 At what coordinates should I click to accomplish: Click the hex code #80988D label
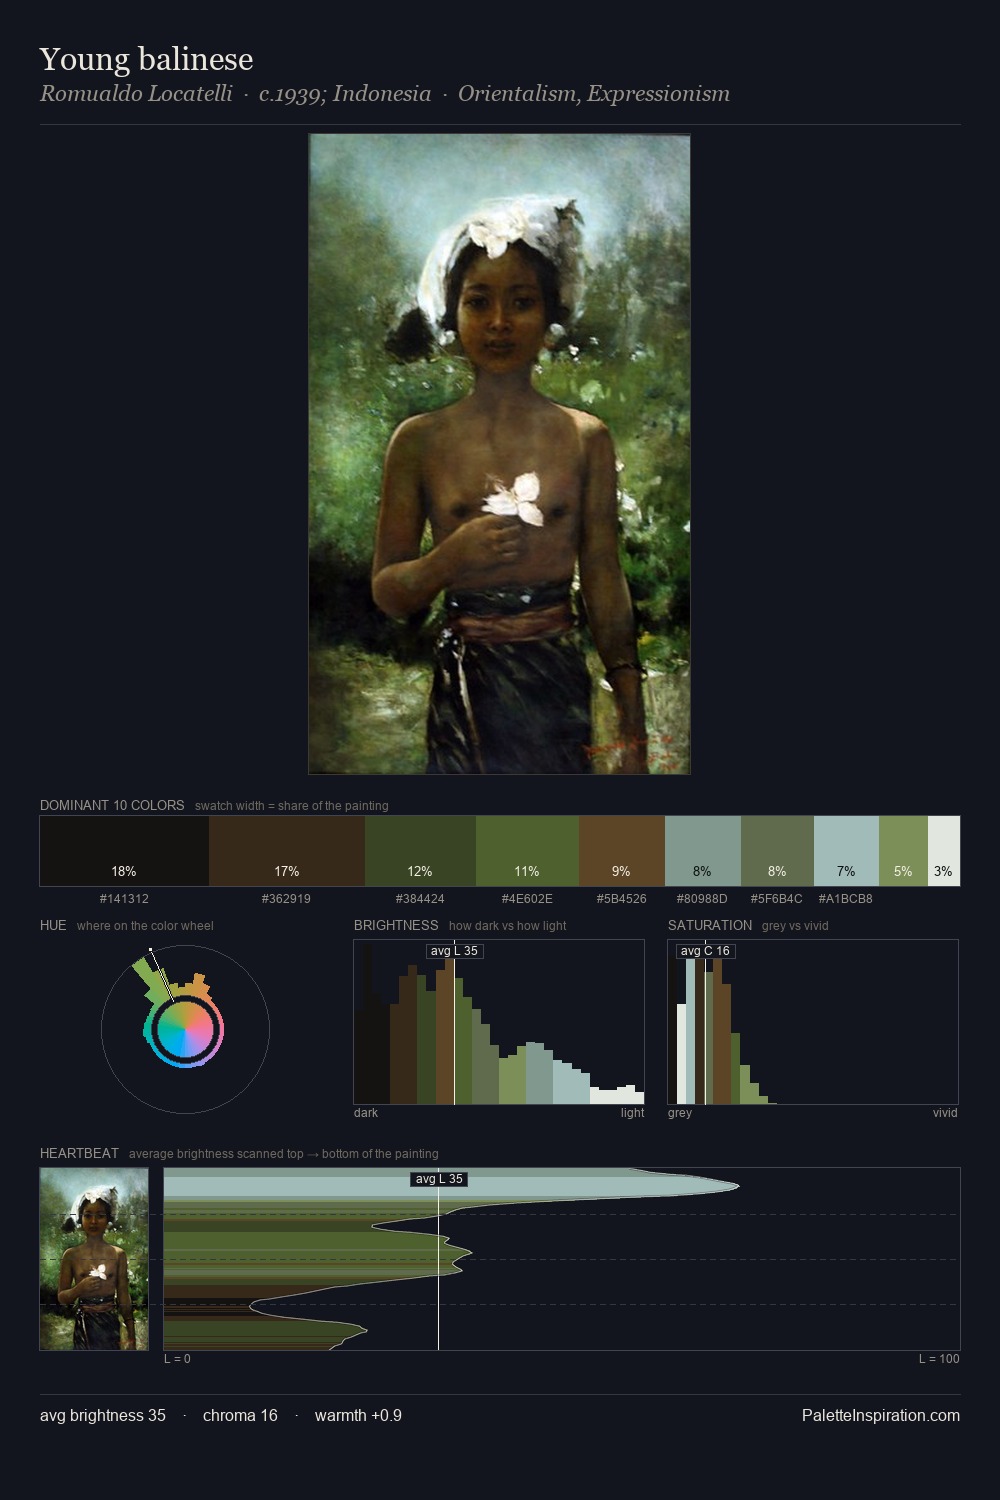click(x=702, y=899)
